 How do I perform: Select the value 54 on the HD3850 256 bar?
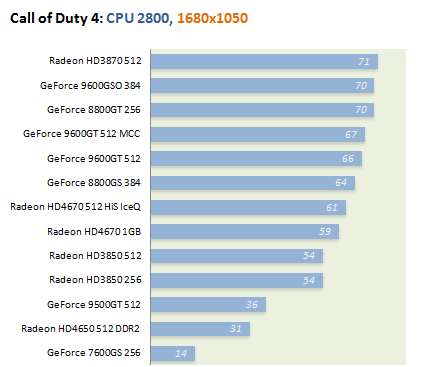point(309,281)
